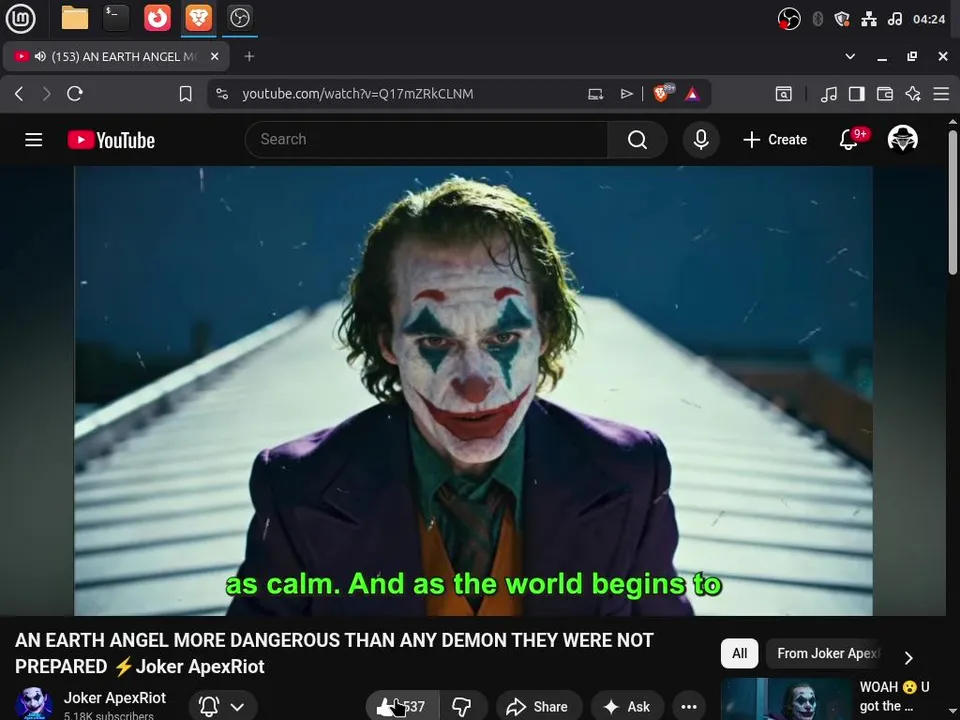Open the Linux Mint start menu
The height and width of the screenshot is (720, 960).
pyautogui.click(x=20, y=18)
